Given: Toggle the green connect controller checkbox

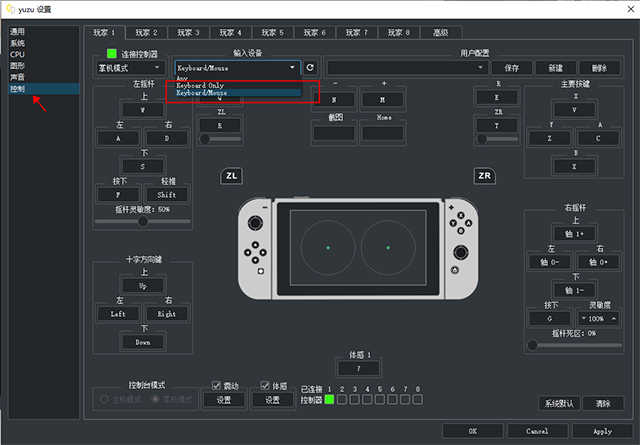Looking at the screenshot, I should 111,53.
